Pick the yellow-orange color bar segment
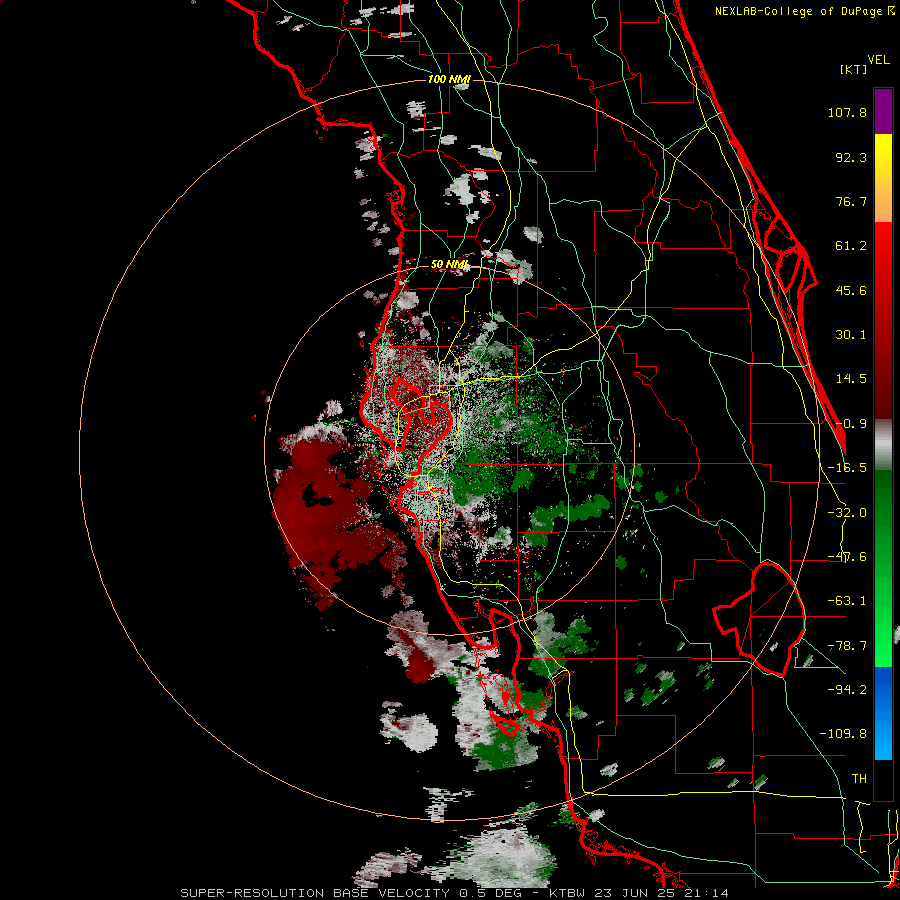 click(883, 178)
